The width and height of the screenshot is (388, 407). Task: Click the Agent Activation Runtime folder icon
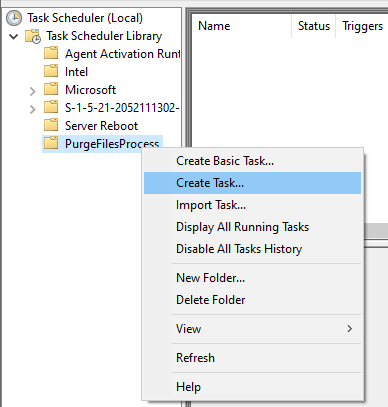(x=51, y=53)
